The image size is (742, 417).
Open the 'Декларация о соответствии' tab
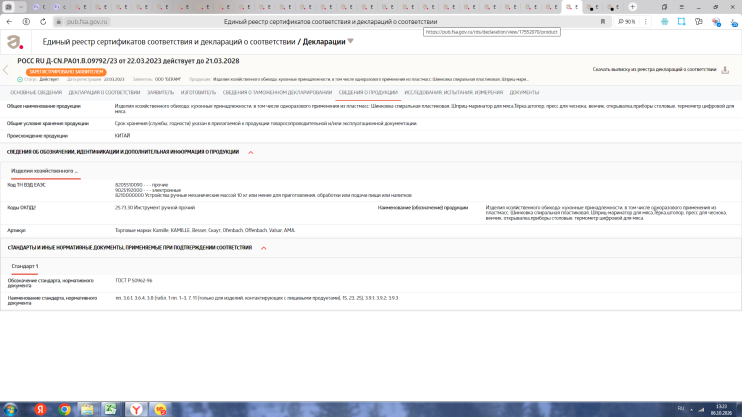[104, 93]
